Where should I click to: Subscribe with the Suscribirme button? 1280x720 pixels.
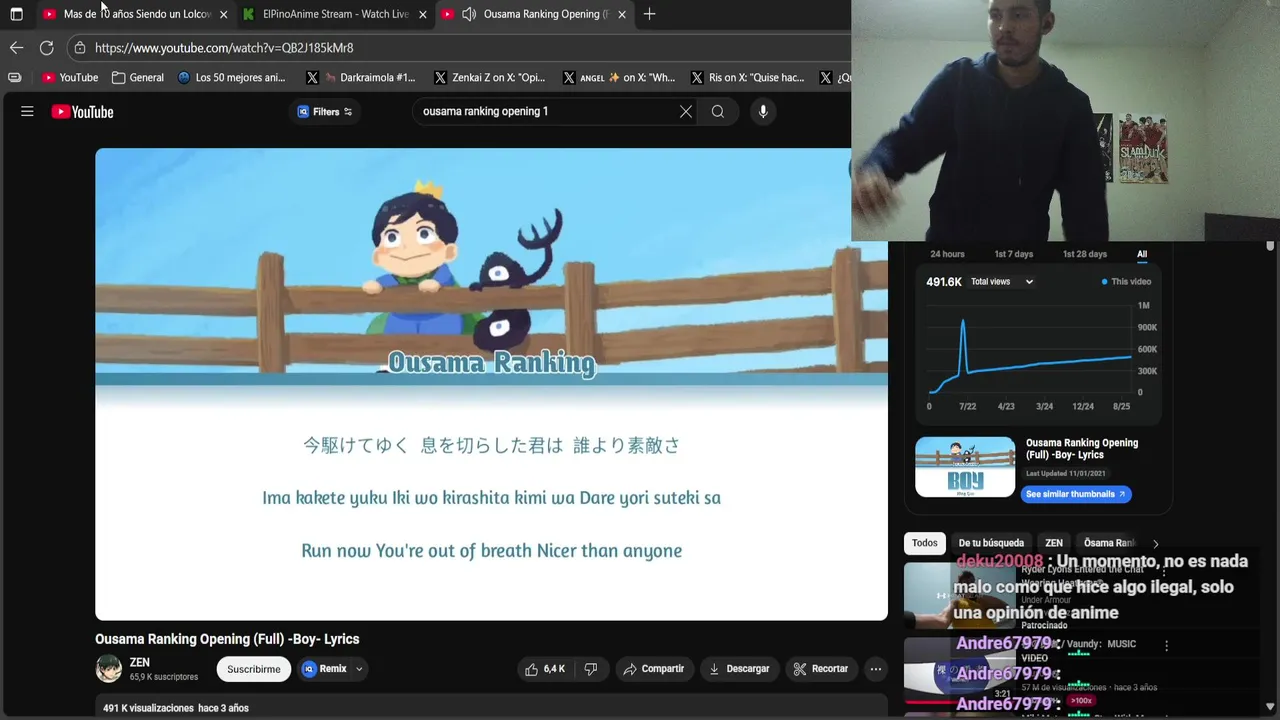click(x=253, y=669)
